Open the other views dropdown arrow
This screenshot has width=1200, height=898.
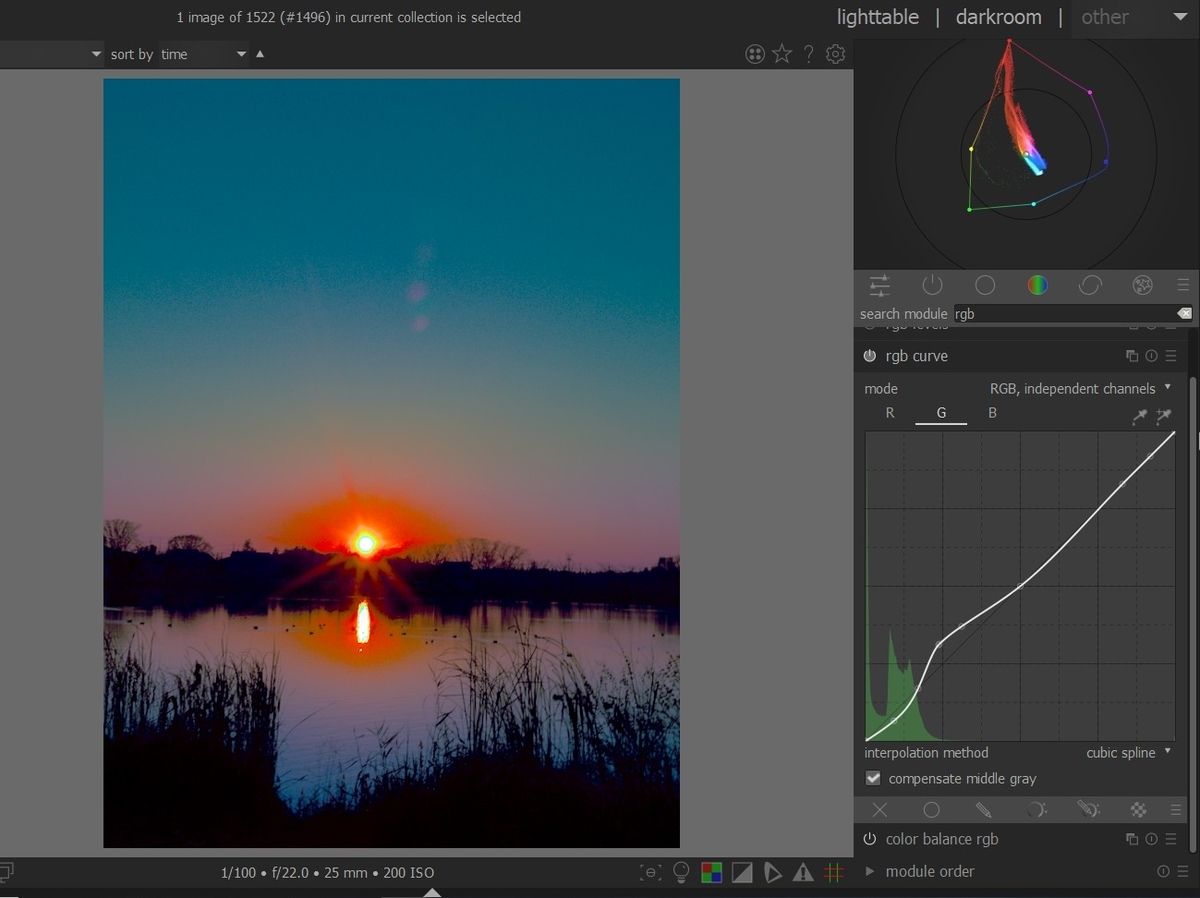pos(1180,17)
